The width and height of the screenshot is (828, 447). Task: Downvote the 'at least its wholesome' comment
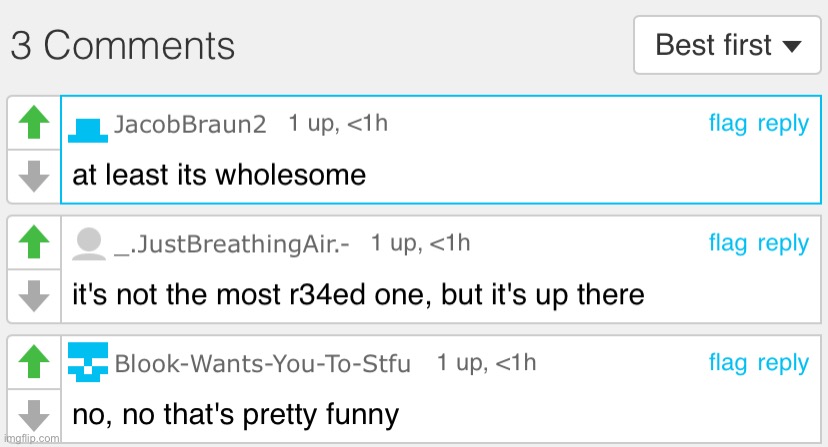pyautogui.click(x=34, y=176)
